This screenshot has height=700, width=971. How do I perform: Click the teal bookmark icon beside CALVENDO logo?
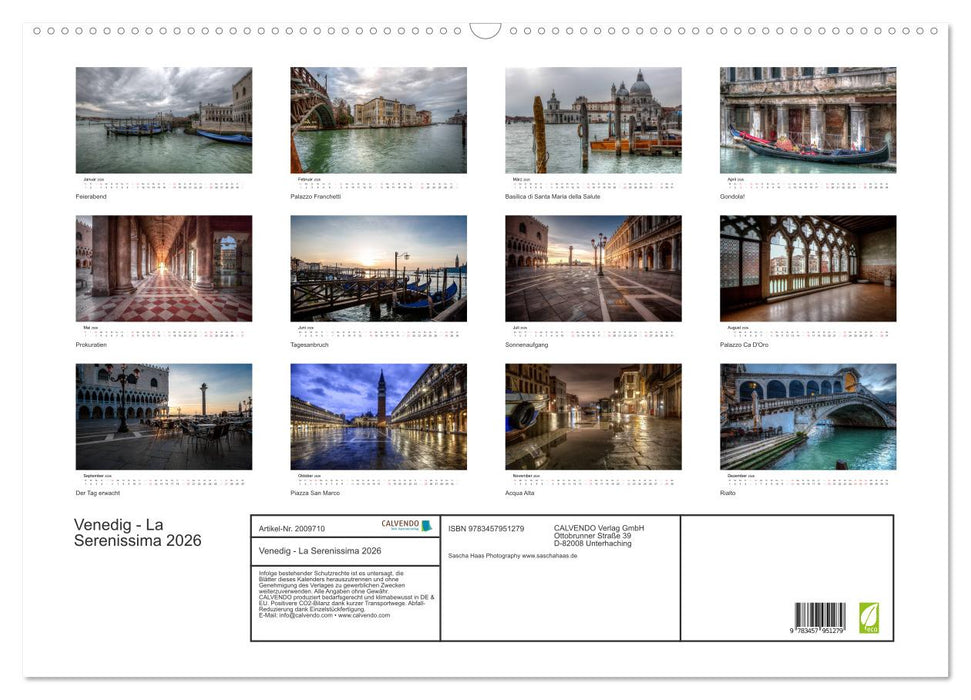[425, 526]
